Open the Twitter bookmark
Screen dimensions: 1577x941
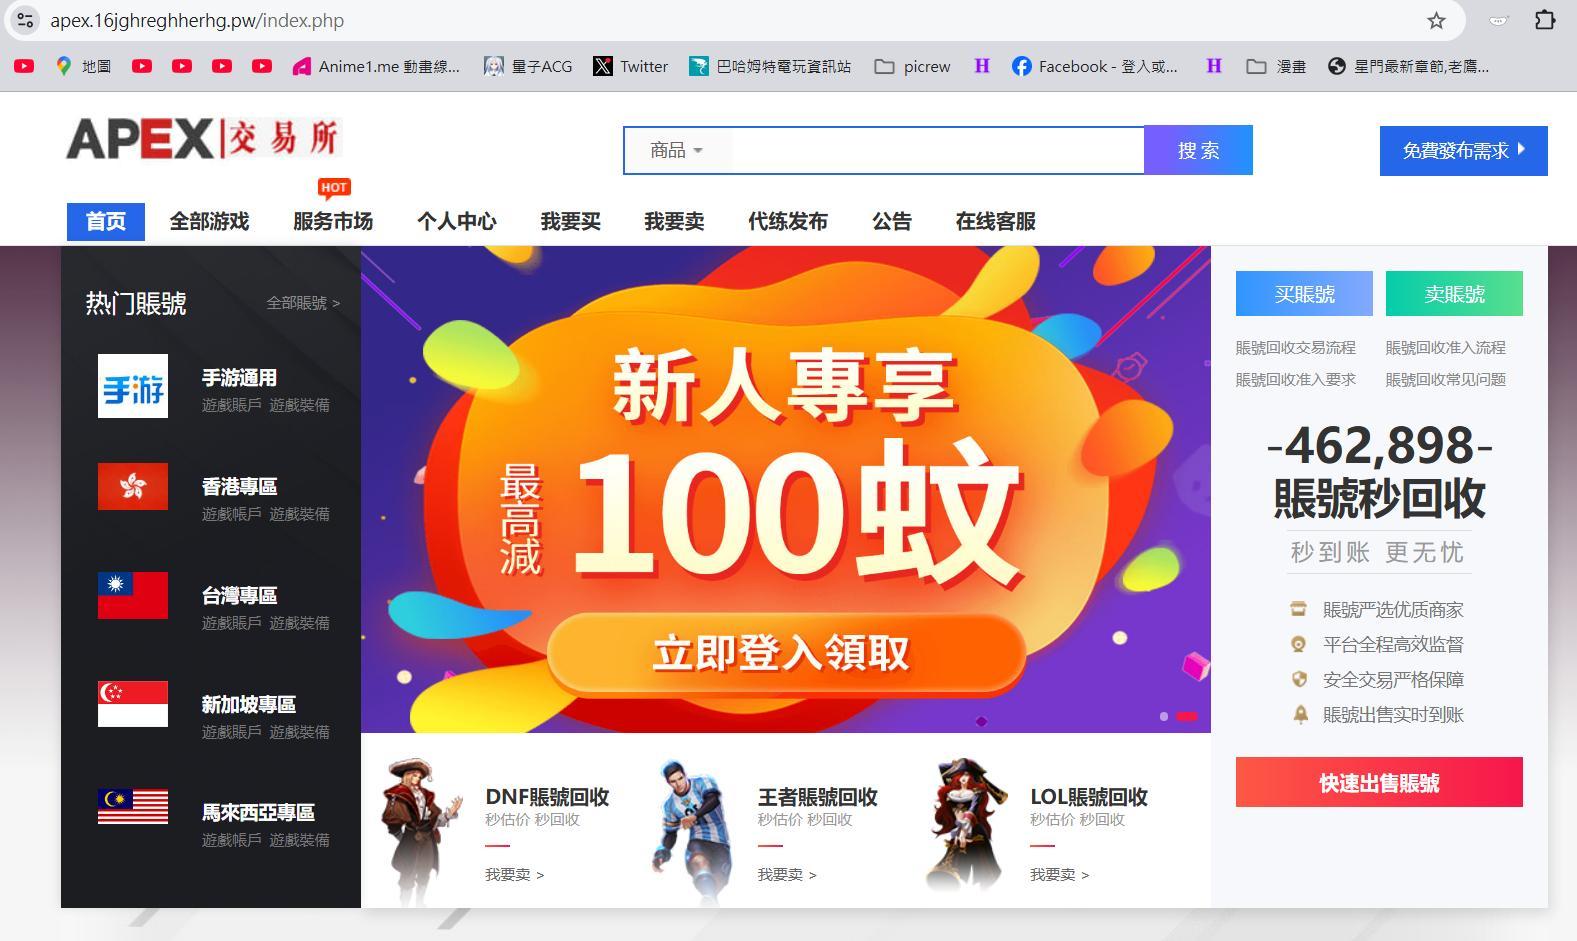631,66
